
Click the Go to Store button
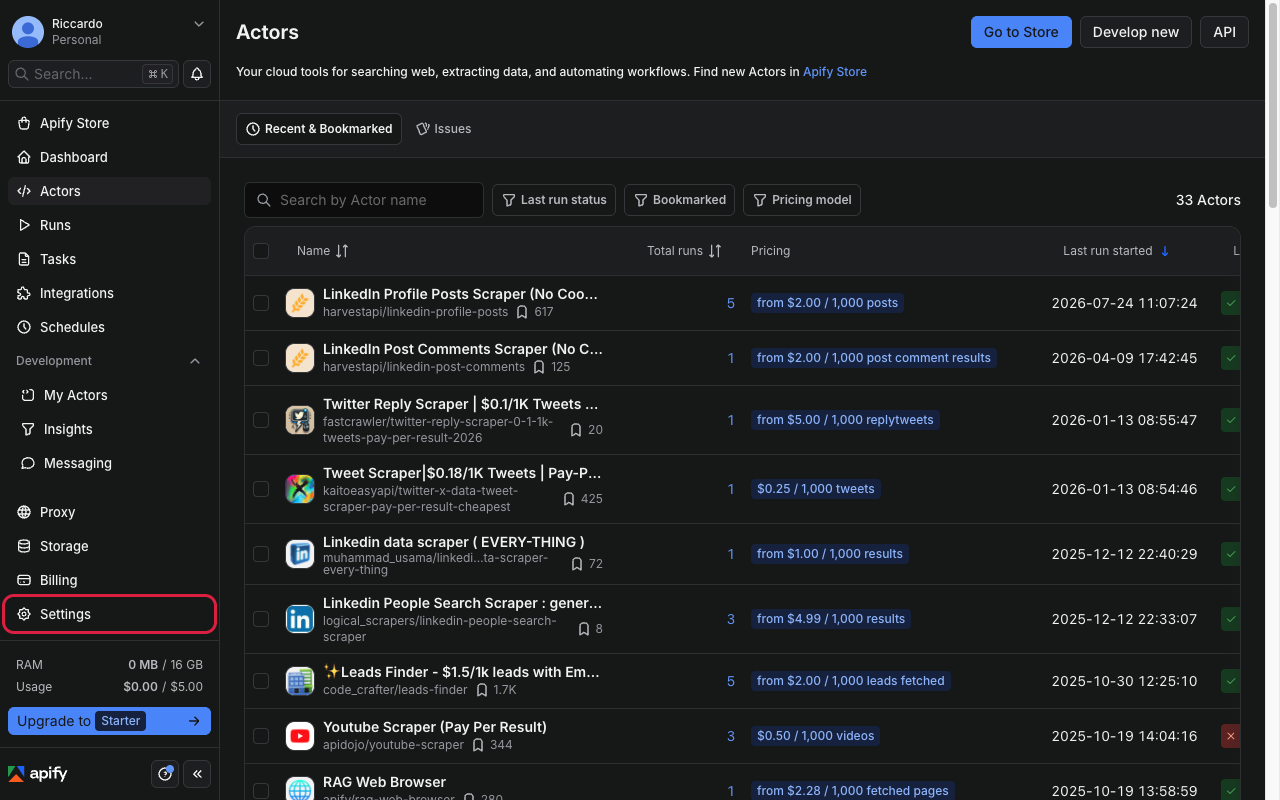coord(1021,32)
